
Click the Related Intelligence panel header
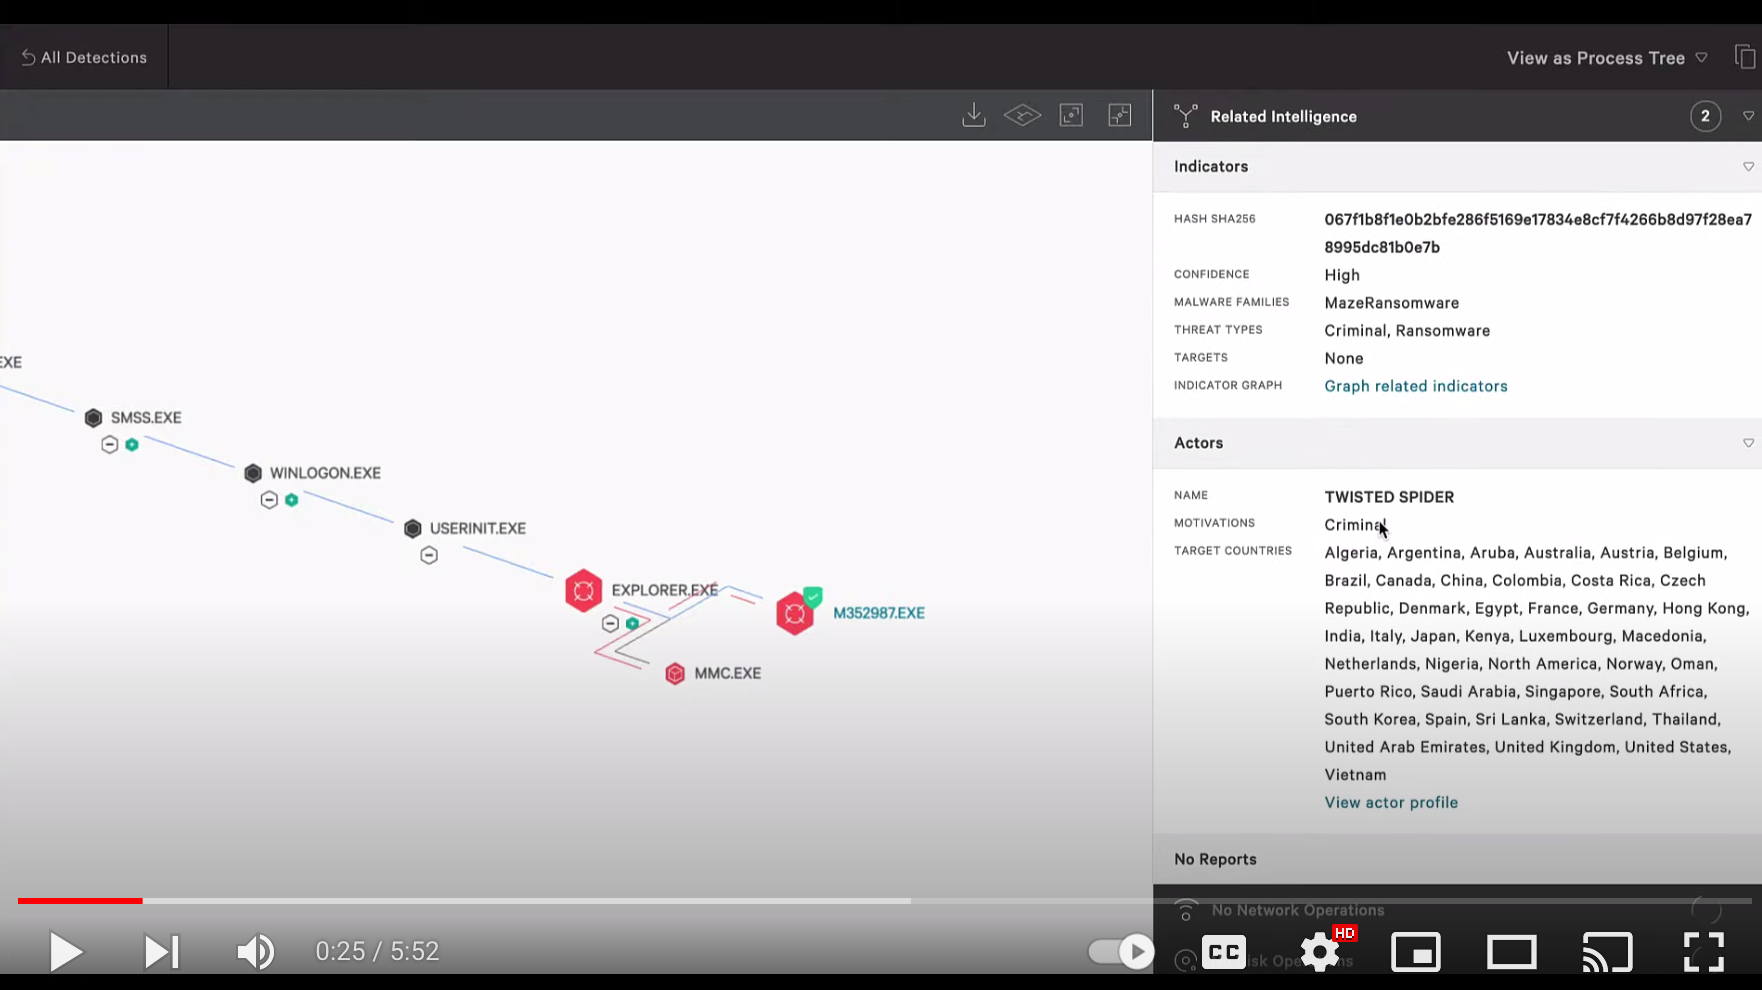click(1283, 117)
